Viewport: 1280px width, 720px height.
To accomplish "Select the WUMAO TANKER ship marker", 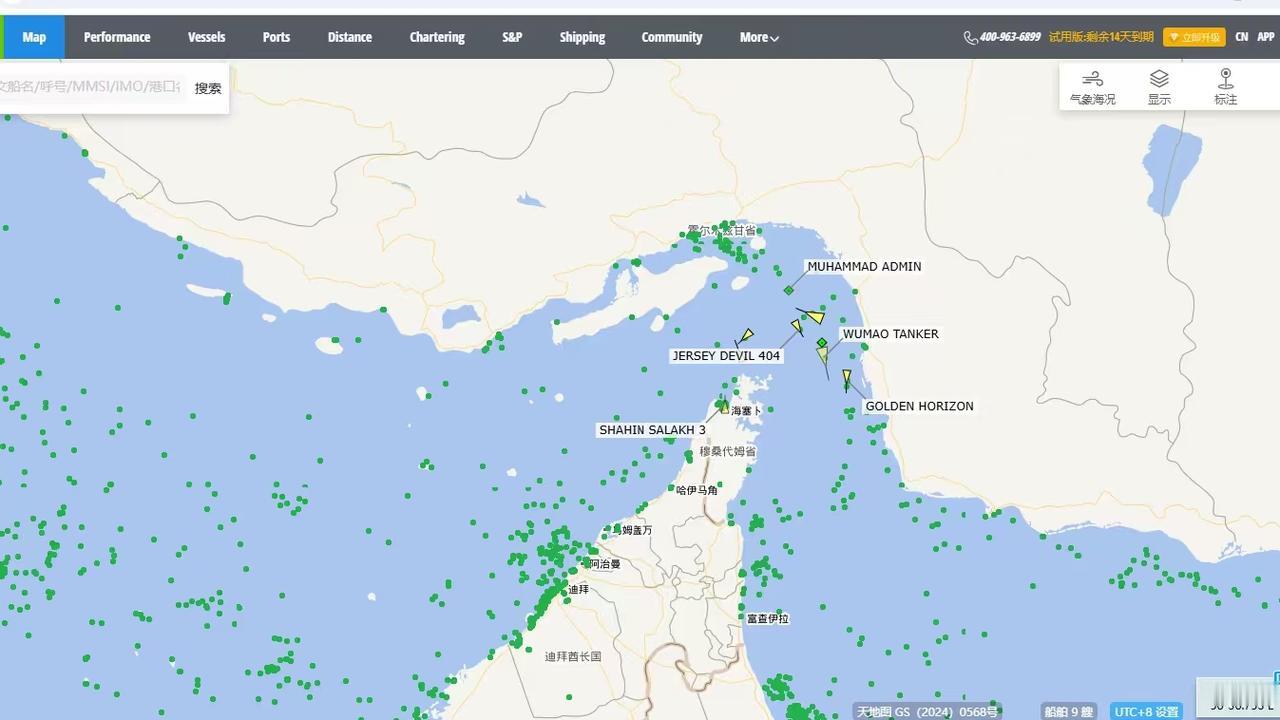I will [822, 355].
